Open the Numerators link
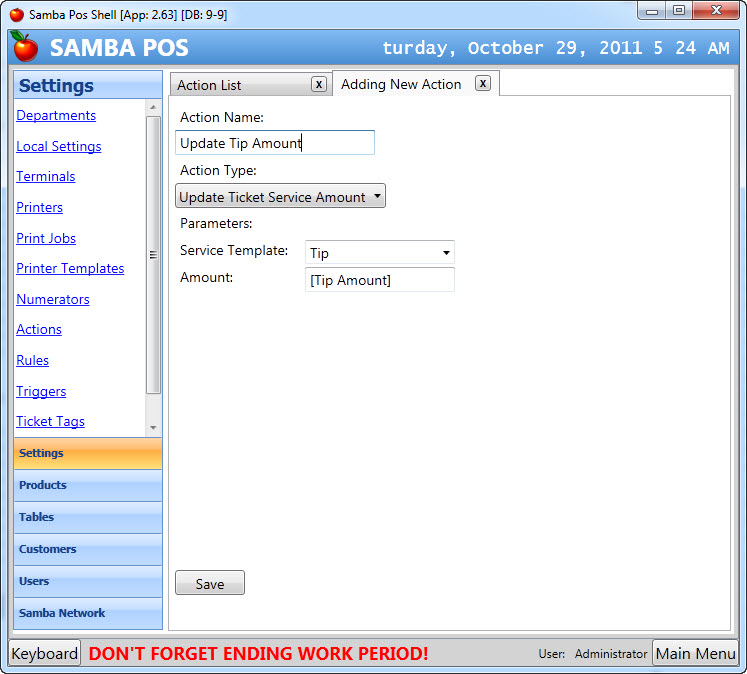 [53, 299]
